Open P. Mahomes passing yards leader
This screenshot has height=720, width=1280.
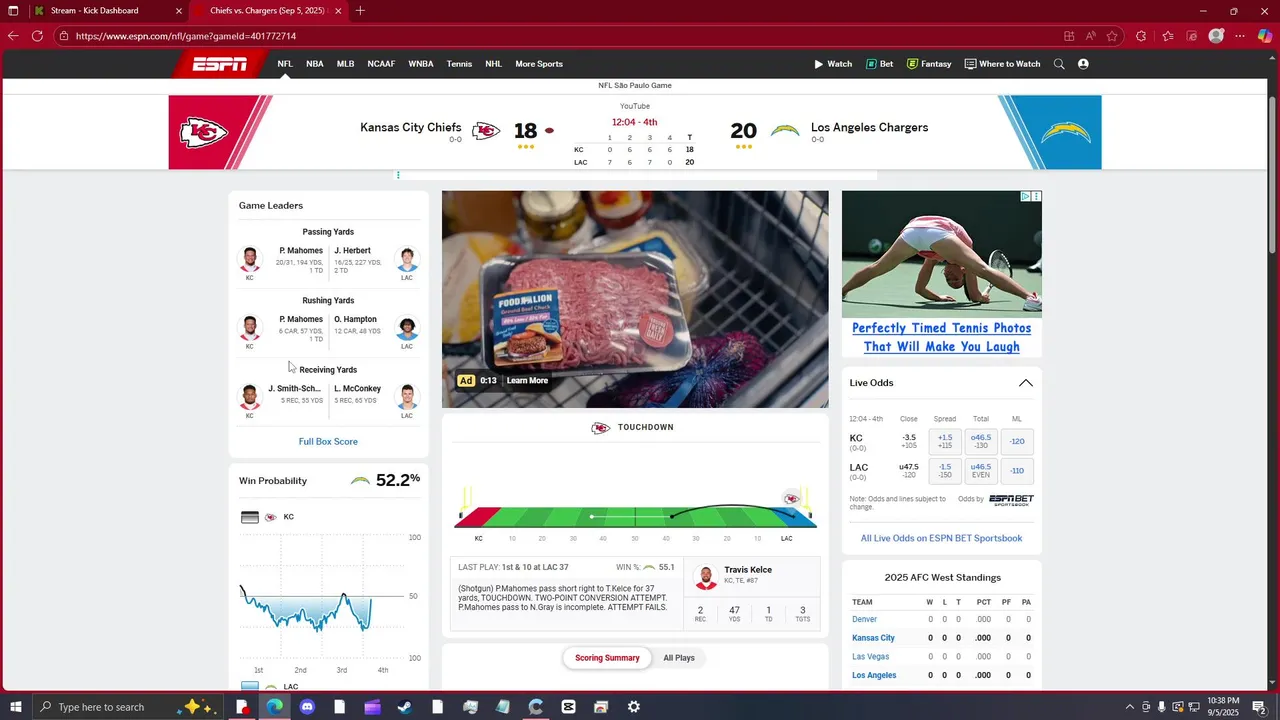point(301,251)
